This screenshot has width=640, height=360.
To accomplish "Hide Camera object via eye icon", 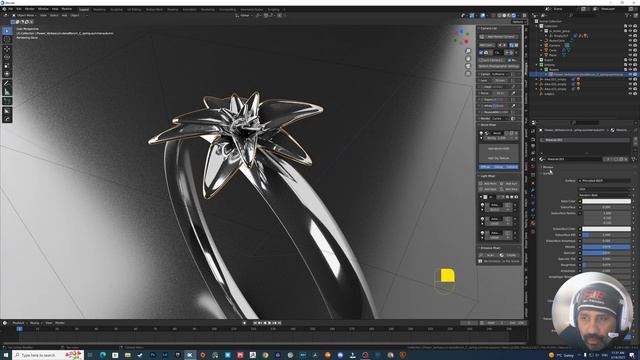I will 630,45.
